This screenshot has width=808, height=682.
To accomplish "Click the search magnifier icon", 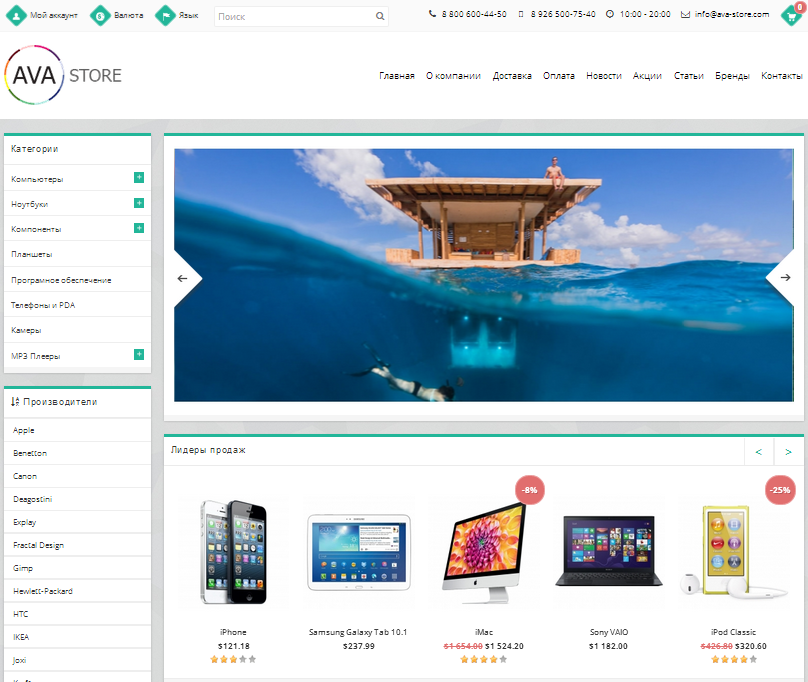I will tap(380, 16).
